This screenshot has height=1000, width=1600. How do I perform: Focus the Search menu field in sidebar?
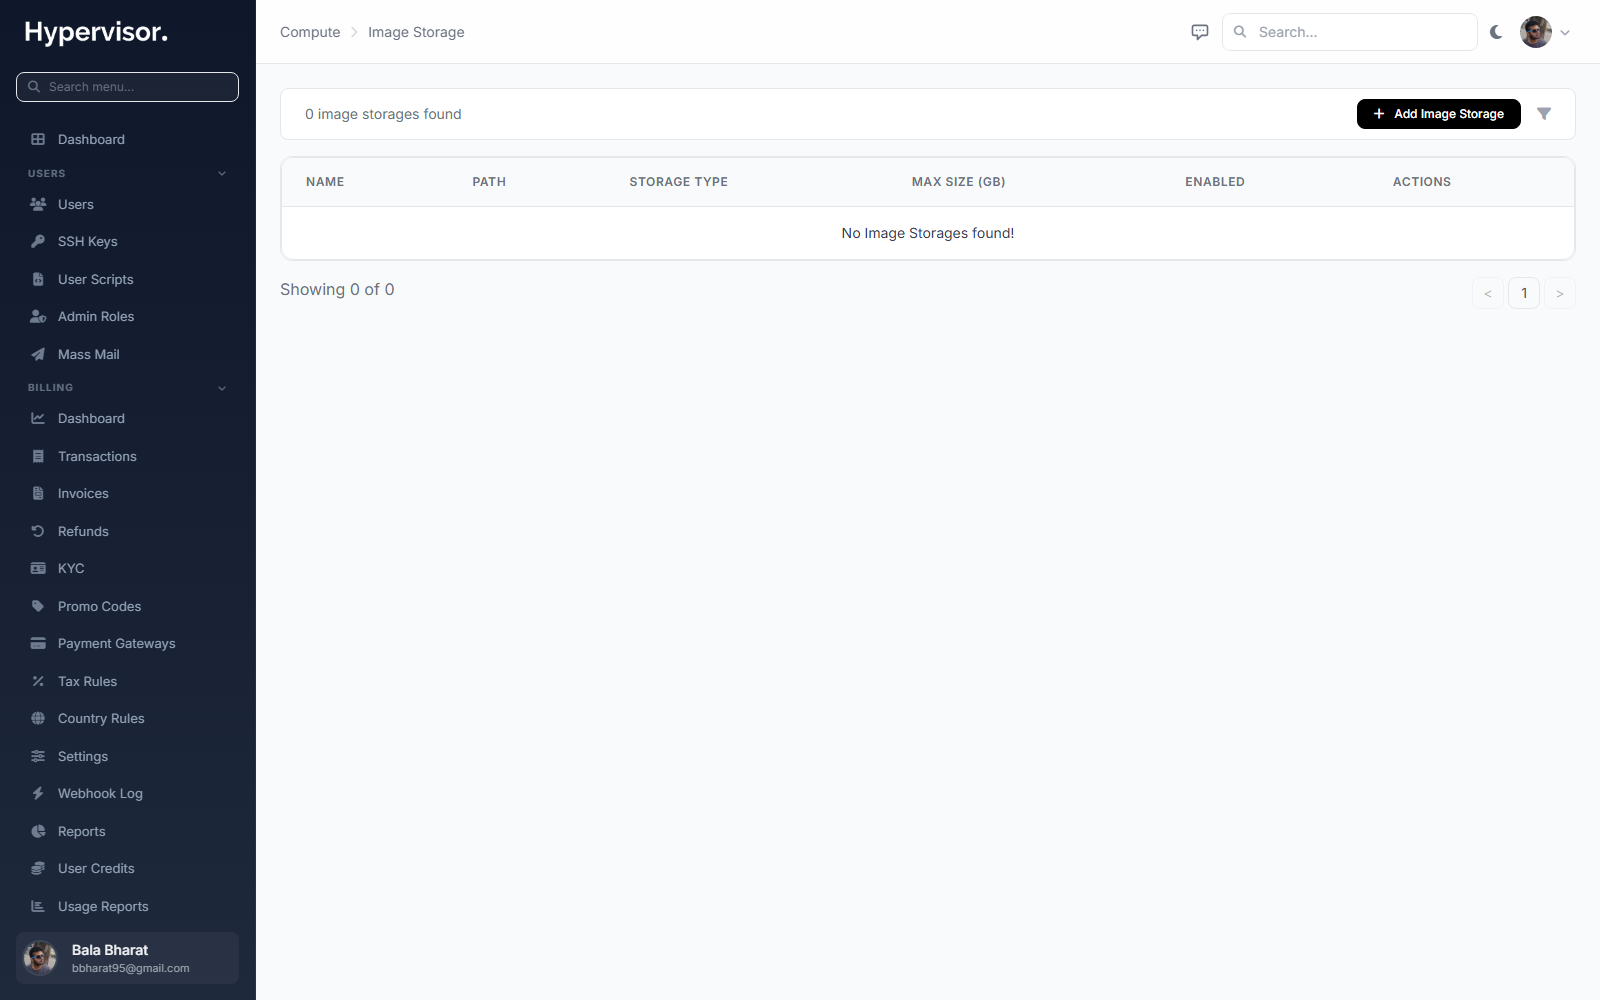point(127,87)
